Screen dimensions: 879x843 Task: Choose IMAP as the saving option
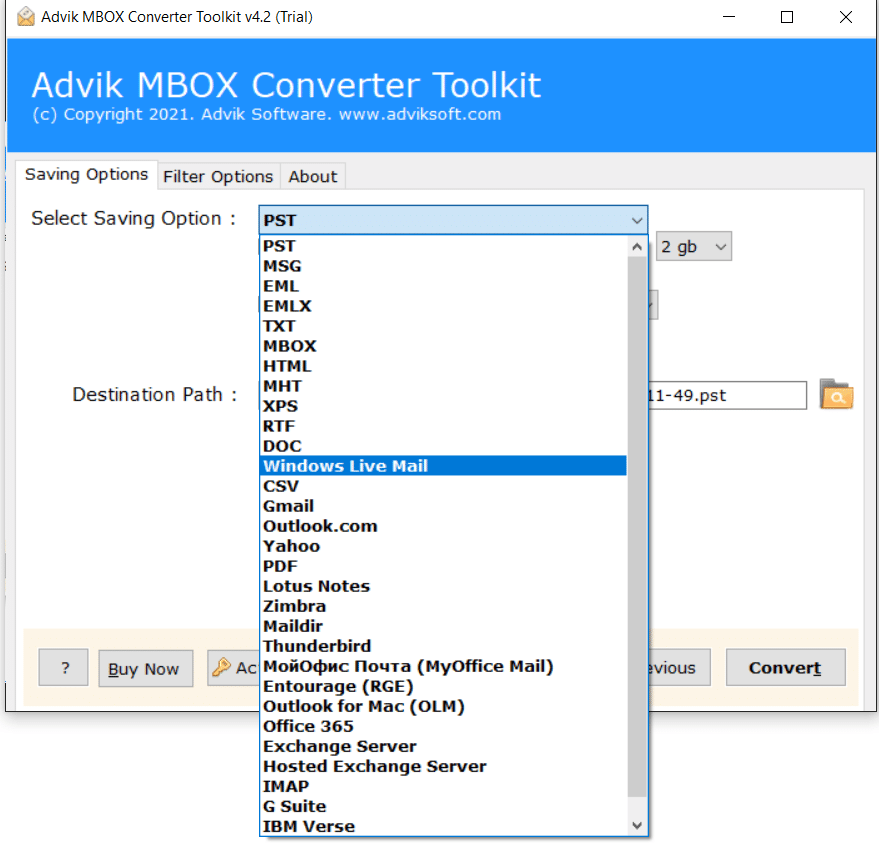pyautogui.click(x=443, y=786)
